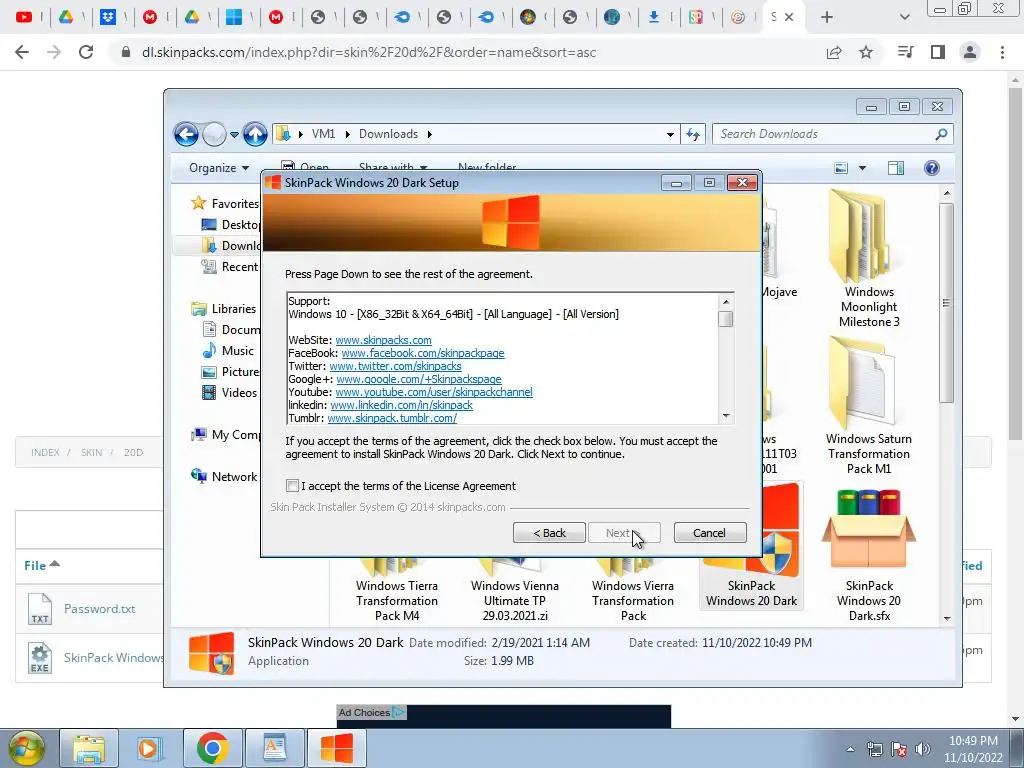Open the Facebook skinpackpage link

[423, 353]
